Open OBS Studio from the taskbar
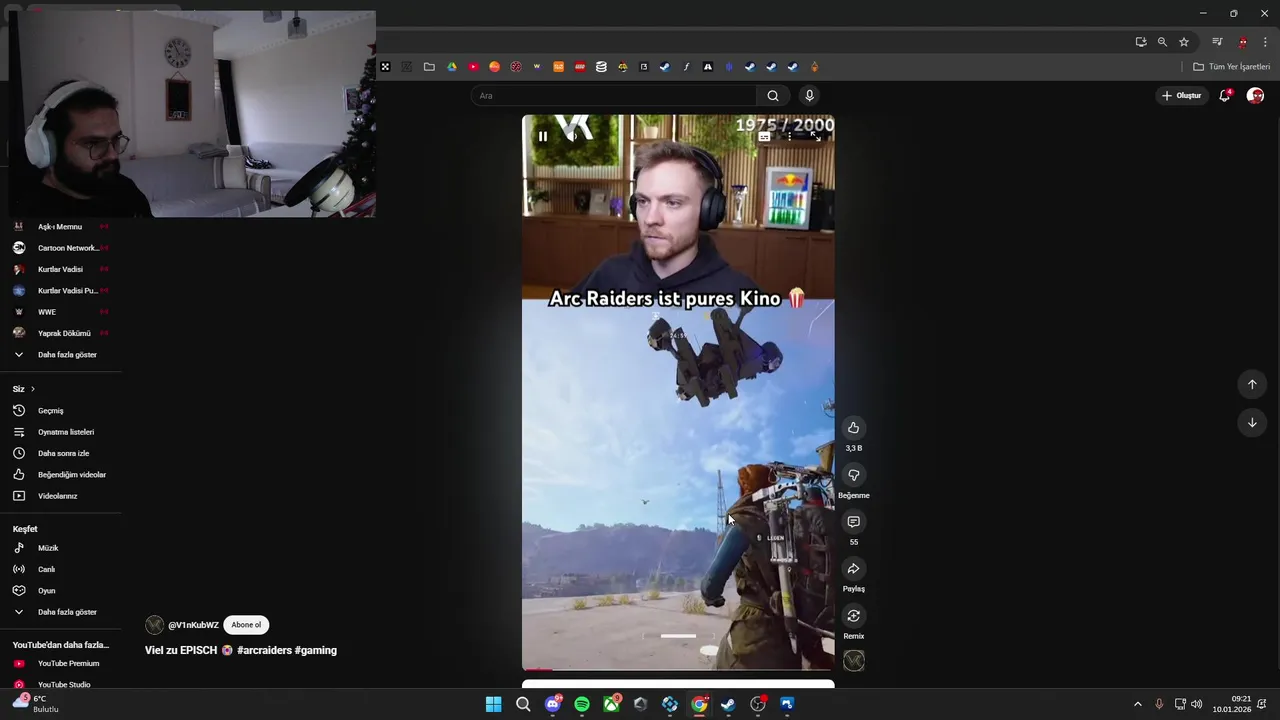Screen dimensions: 1280x720 [758, 704]
